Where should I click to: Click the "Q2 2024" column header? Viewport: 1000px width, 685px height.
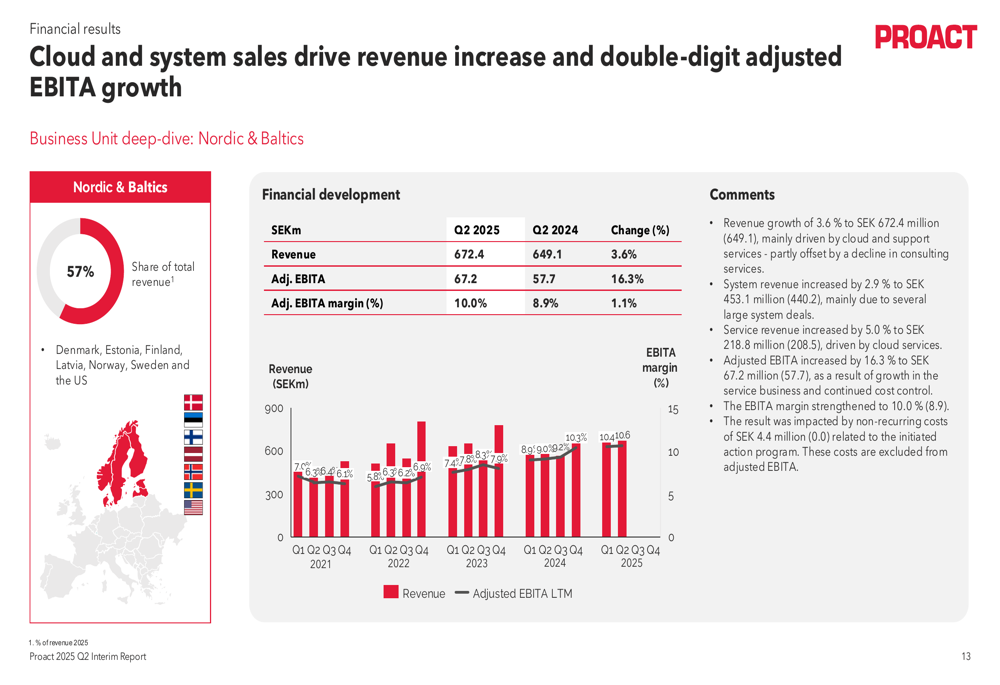(x=555, y=230)
